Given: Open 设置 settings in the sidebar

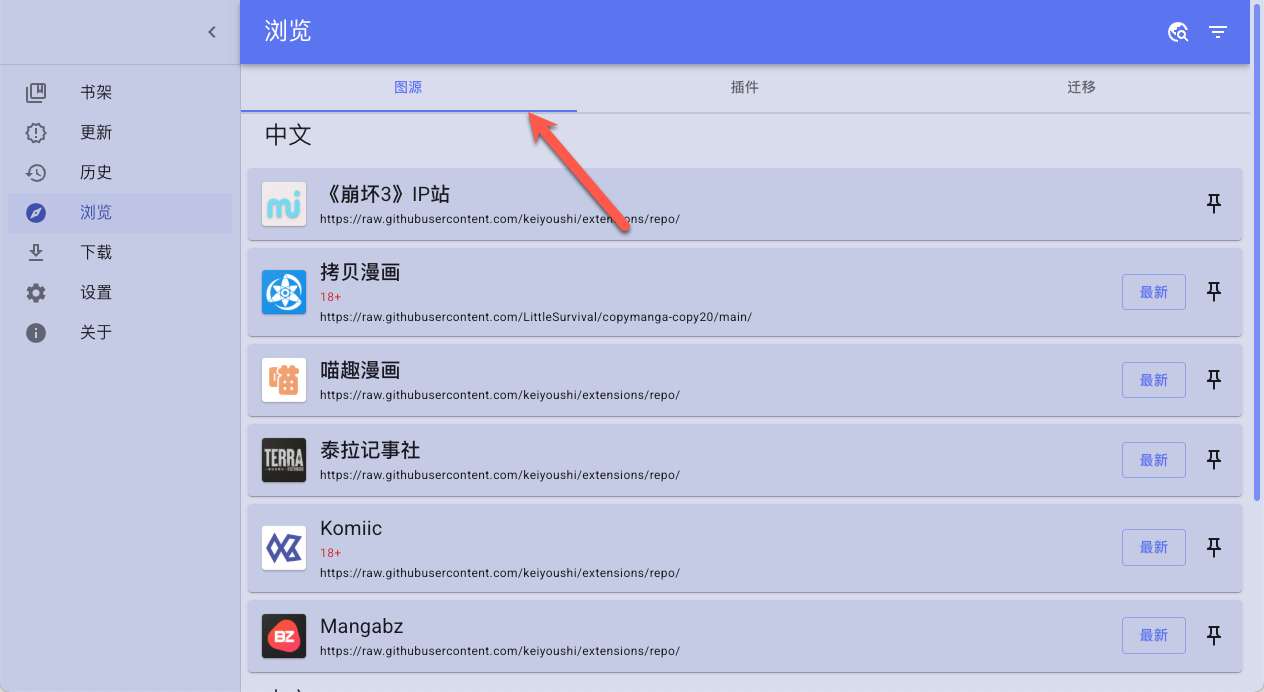Looking at the screenshot, I should point(120,293).
